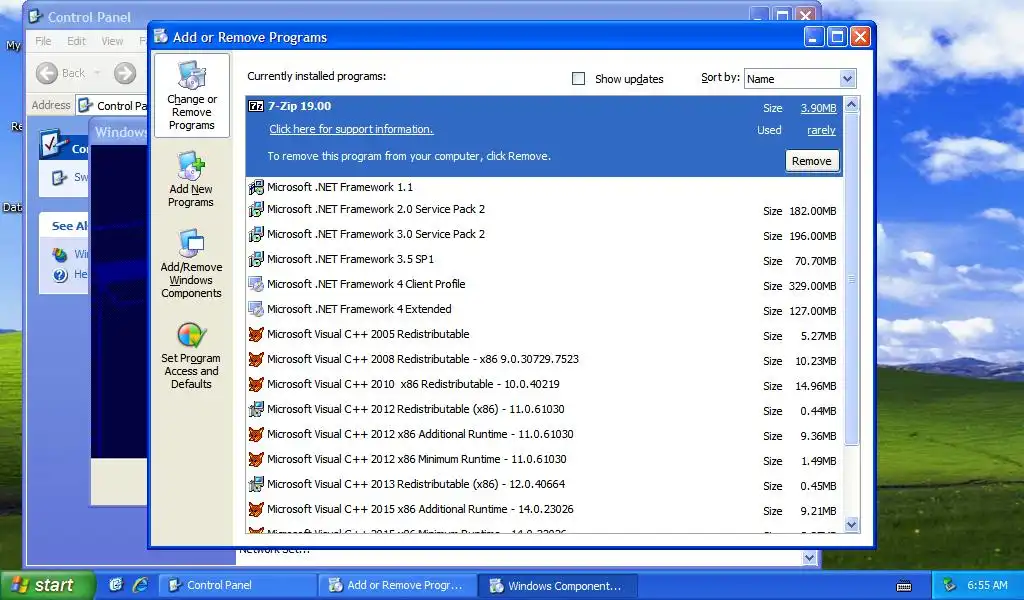This screenshot has height=600, width=1024.
Task: Select Visual C++ 2013 Redistributable (x86) 12.0.40664
Action: (x=545, y=485)
